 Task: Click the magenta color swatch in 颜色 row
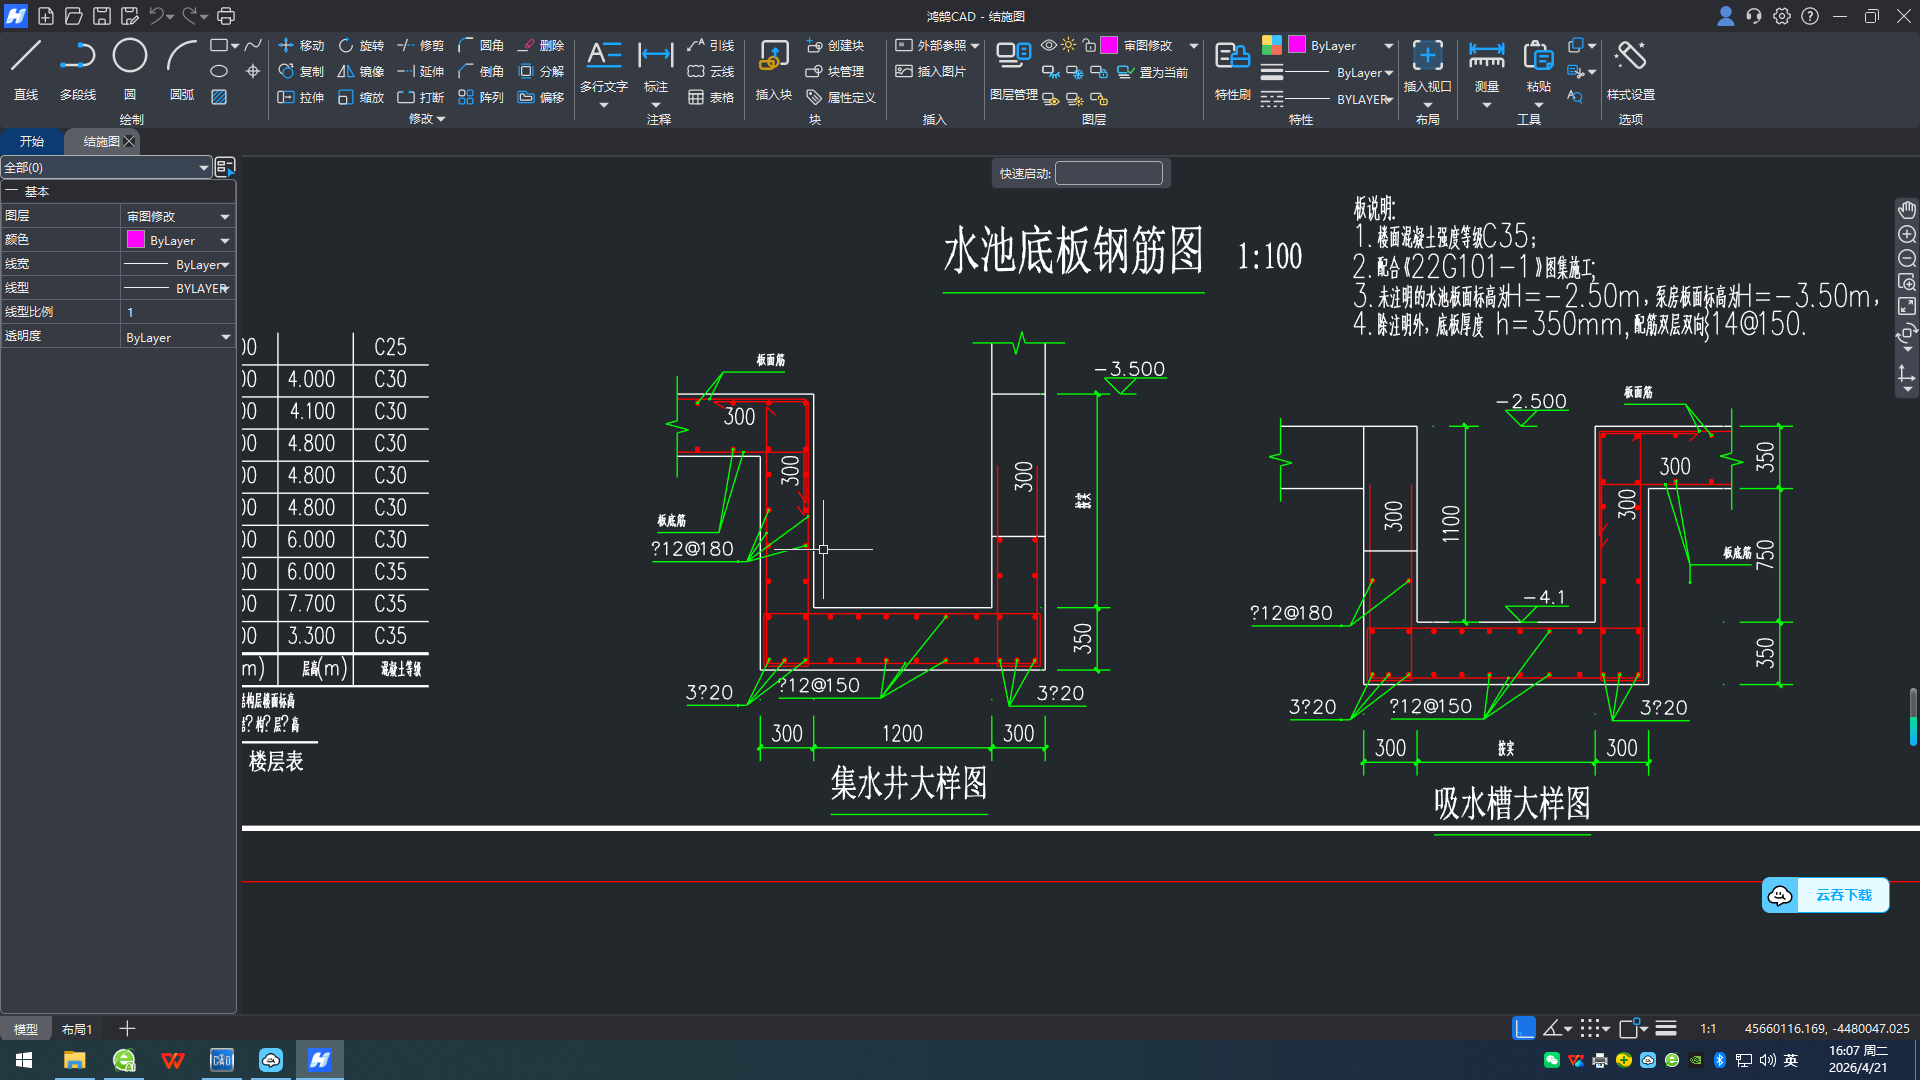point(136,240)
